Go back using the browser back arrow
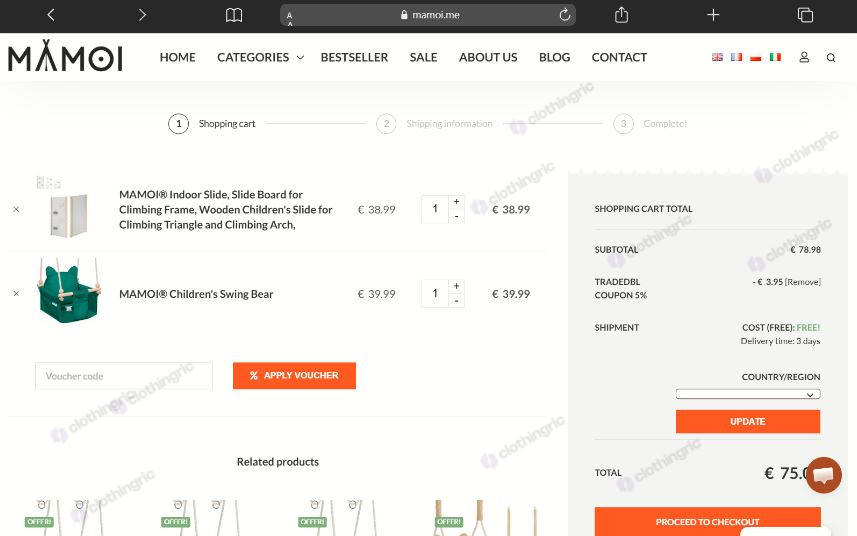The height and width of the screenshot is (536, 857). click(51, 15)
